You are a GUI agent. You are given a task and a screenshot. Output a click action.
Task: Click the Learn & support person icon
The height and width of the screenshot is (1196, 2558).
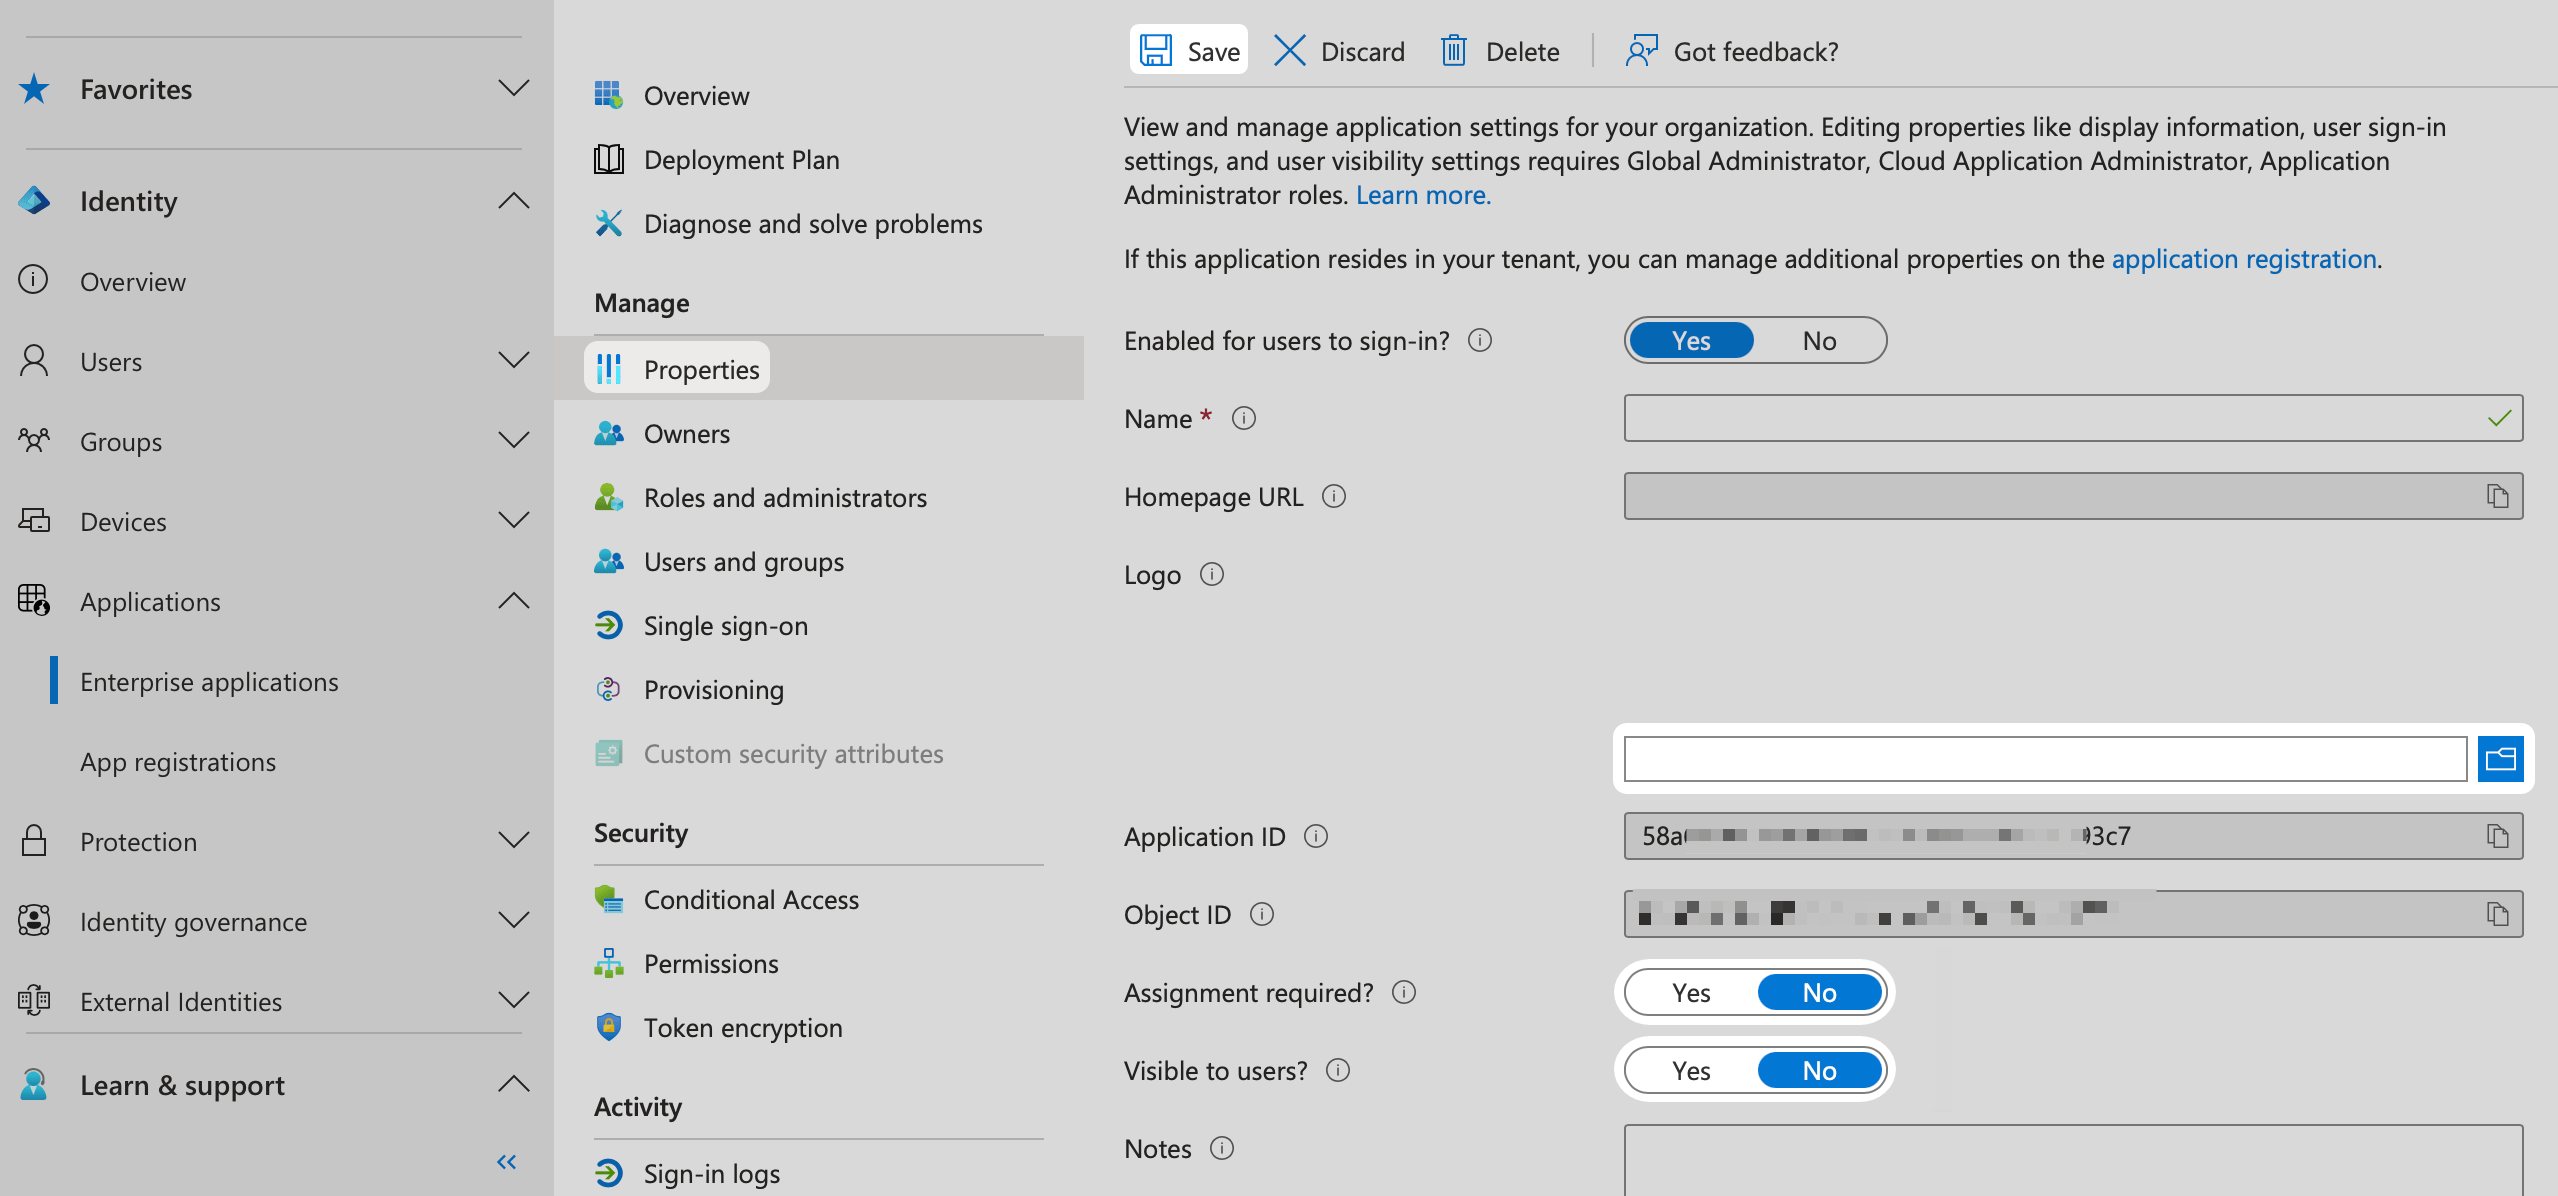(x=34, y=1085)
